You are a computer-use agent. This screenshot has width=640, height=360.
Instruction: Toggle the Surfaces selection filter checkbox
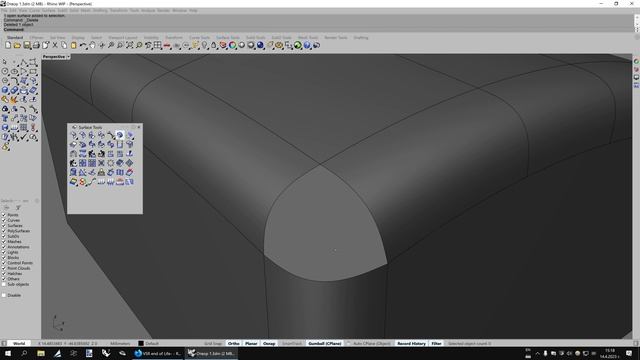pos(4,225)
